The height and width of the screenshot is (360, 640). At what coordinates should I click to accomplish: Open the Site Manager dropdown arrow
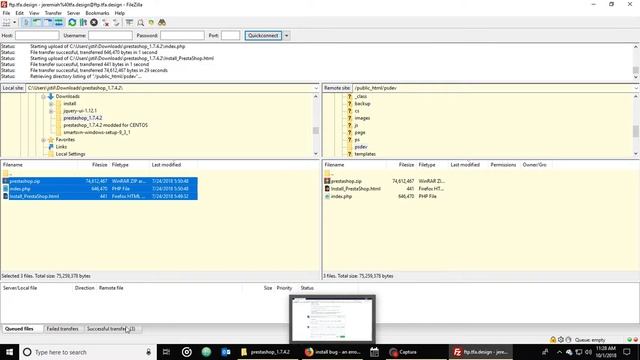pyautogui.click(x=15, y=22)
